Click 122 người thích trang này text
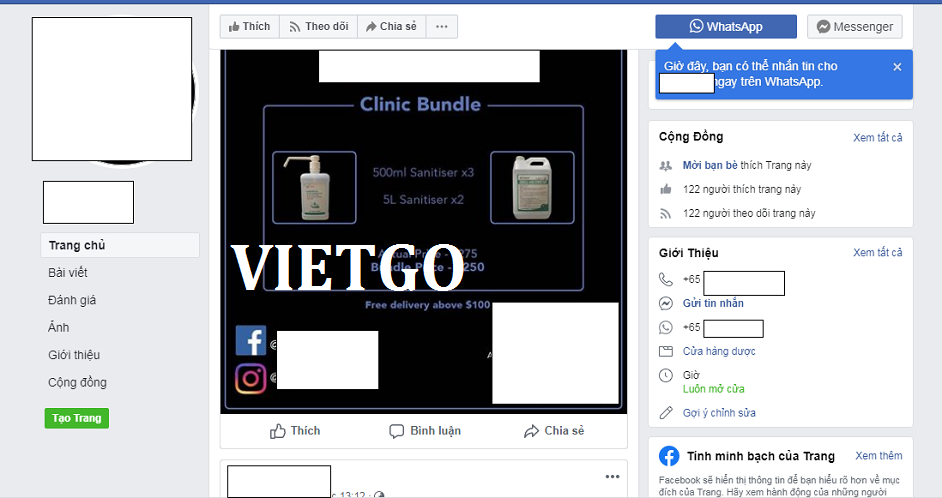 click(x=742, y=189)
